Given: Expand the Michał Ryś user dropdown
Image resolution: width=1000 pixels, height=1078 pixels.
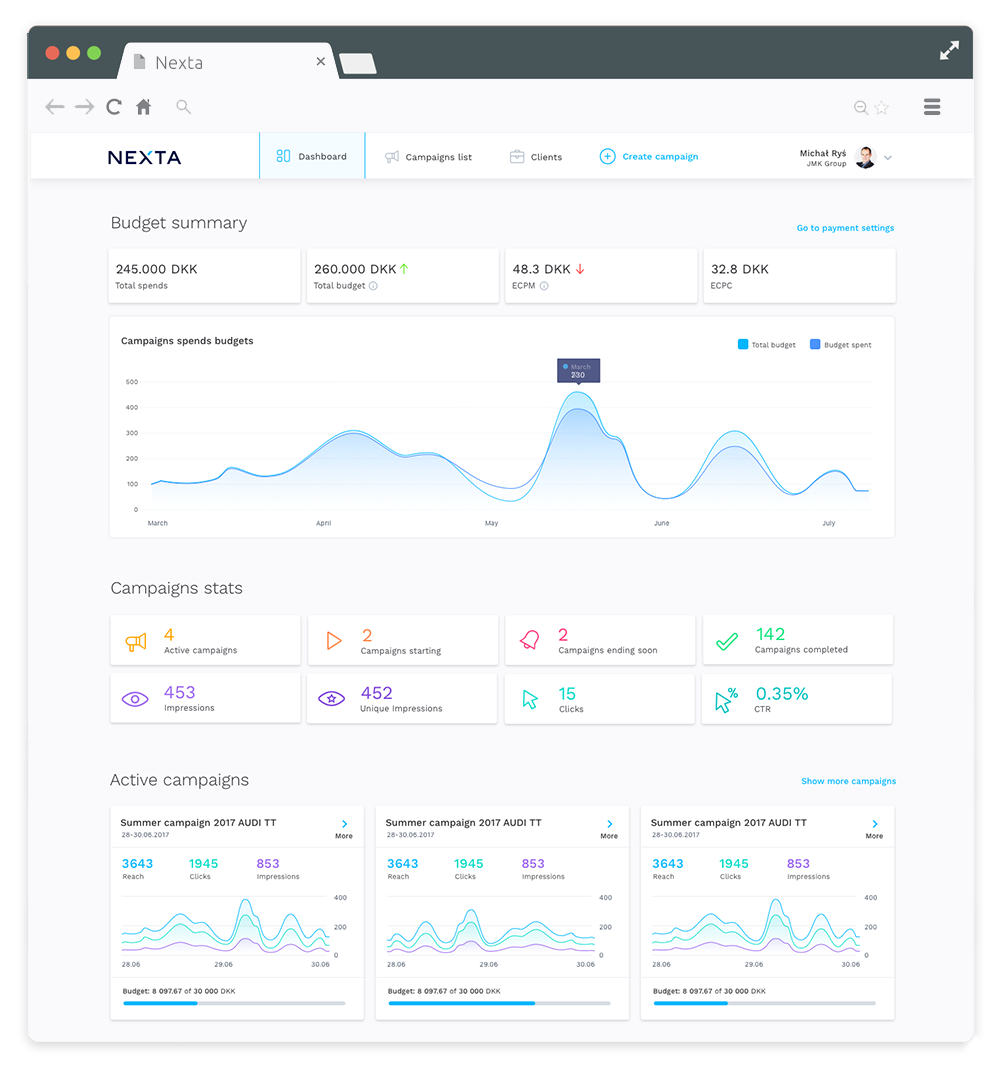Looking at the screenshot, I should 888,158.
